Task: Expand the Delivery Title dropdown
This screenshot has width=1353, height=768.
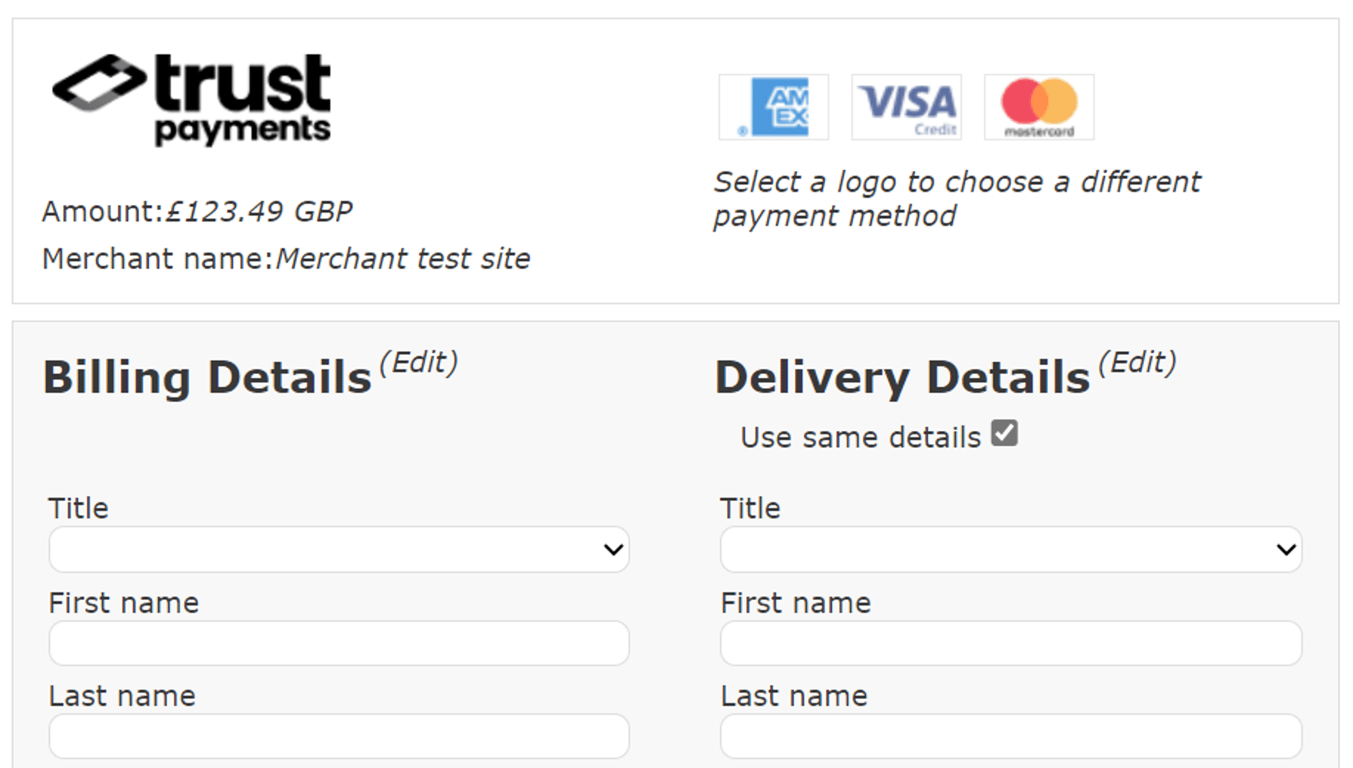Action: coord(1011,550)
